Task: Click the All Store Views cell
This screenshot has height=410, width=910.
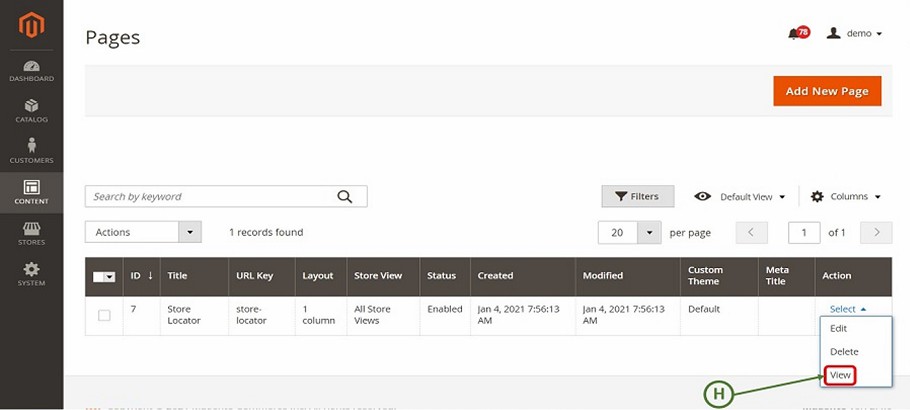Action: click(x=383, y=315)
